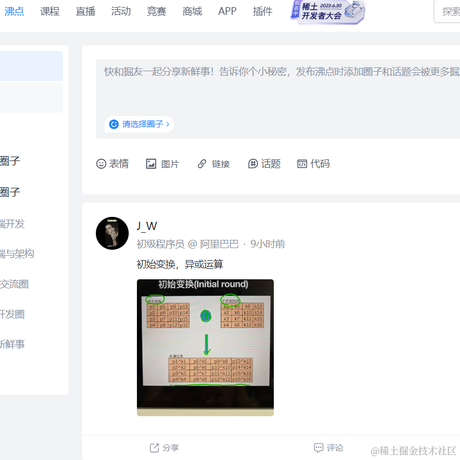Select the sidebar item ending in 端与架构

pos(17,254)
